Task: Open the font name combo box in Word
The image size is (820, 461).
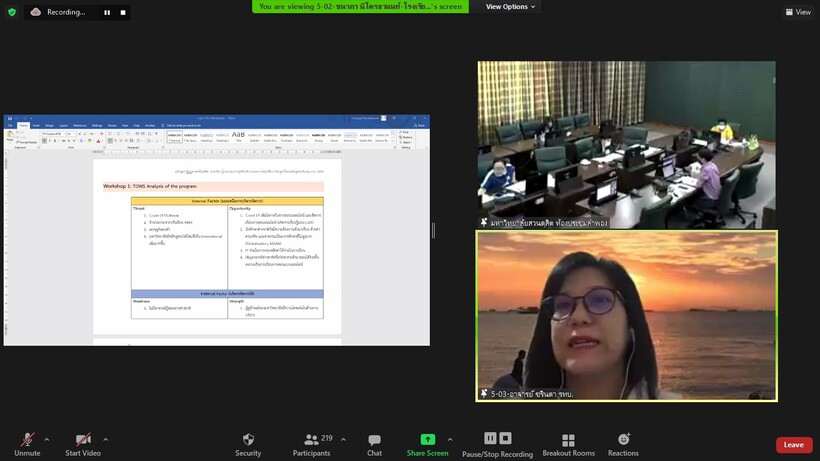Action: (54, 134)
